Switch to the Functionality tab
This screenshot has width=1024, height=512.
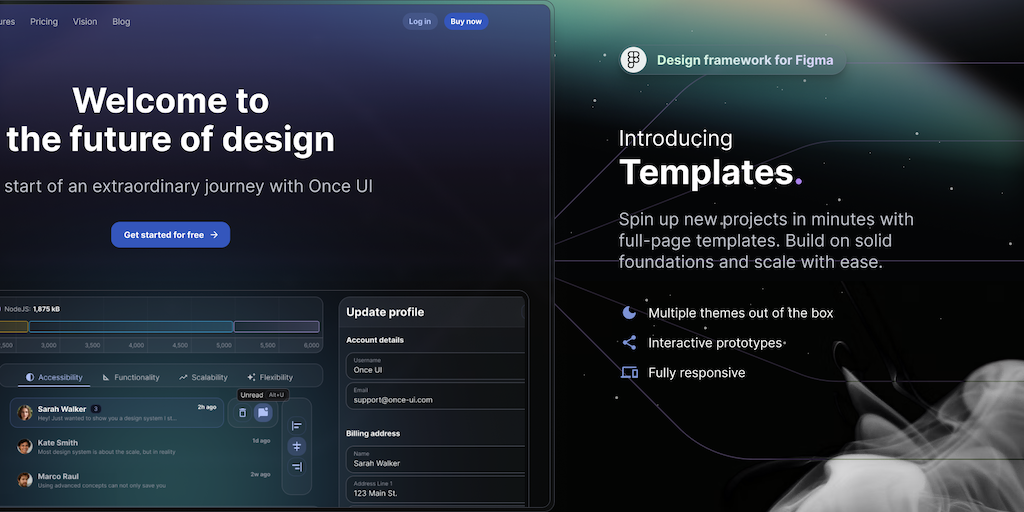pos(131,377)
